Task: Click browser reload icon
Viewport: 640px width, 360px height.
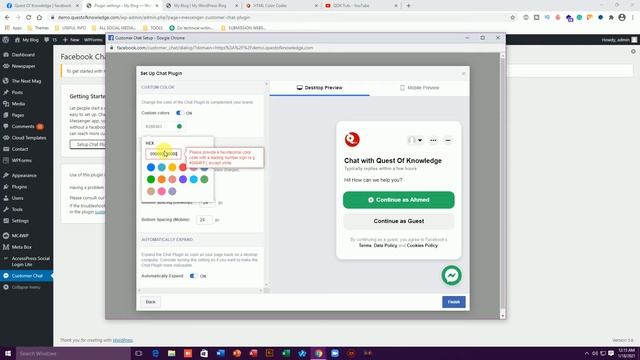Action: [29, 18]
